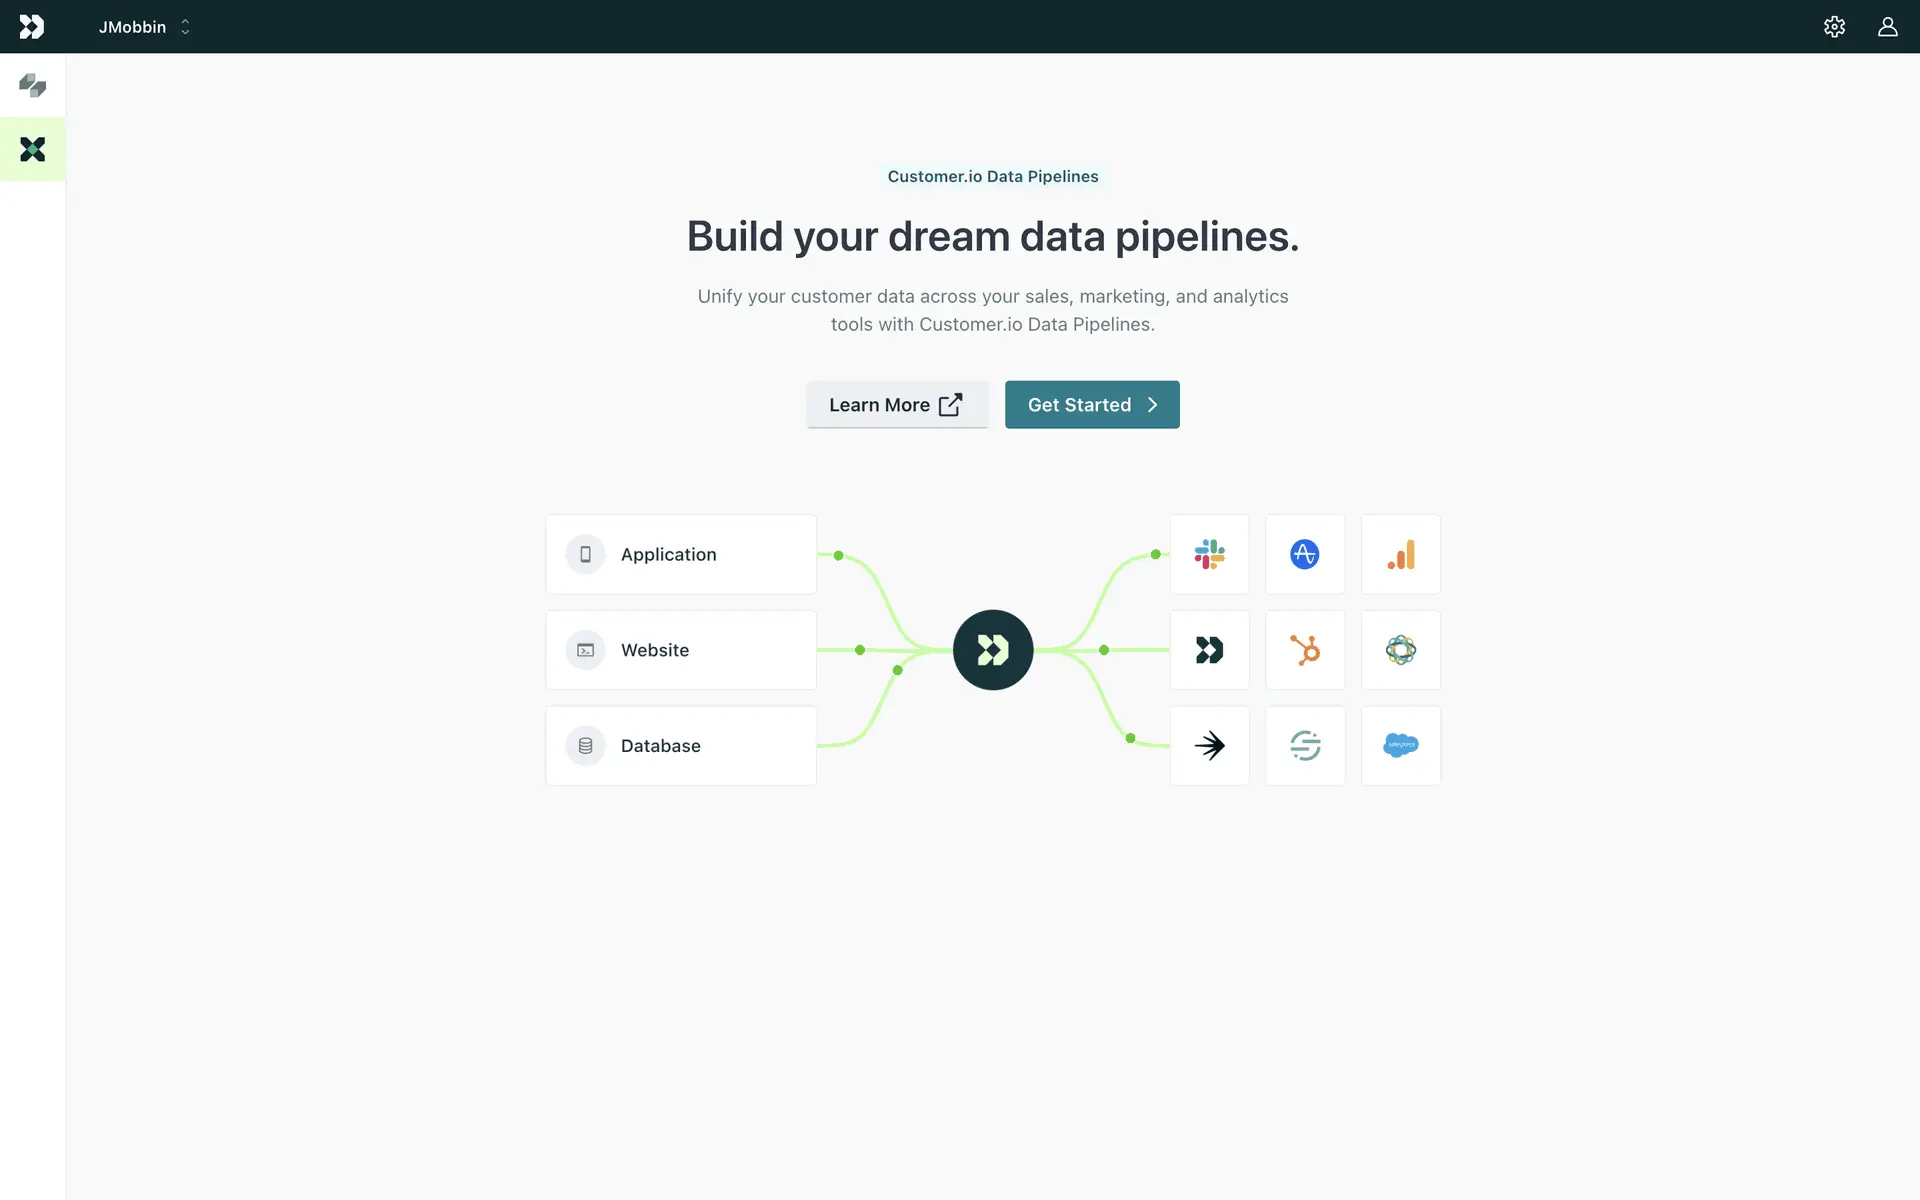
Task: Open the JMobbin workspace switcher
Action: (x=144, y=27)
